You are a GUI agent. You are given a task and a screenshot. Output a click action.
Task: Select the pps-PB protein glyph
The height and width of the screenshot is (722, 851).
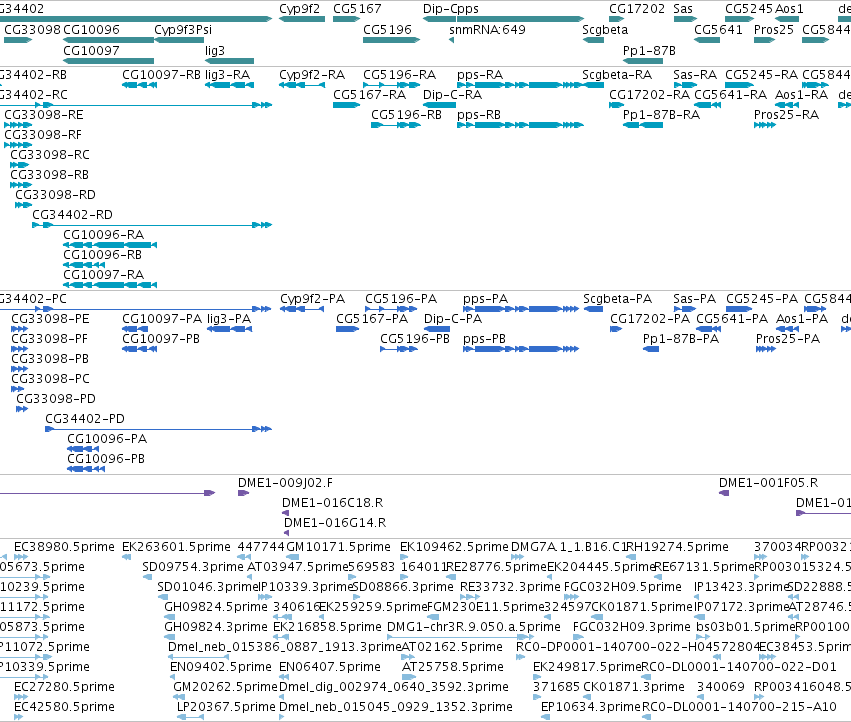pyautogui.click(x=521, y=350)
